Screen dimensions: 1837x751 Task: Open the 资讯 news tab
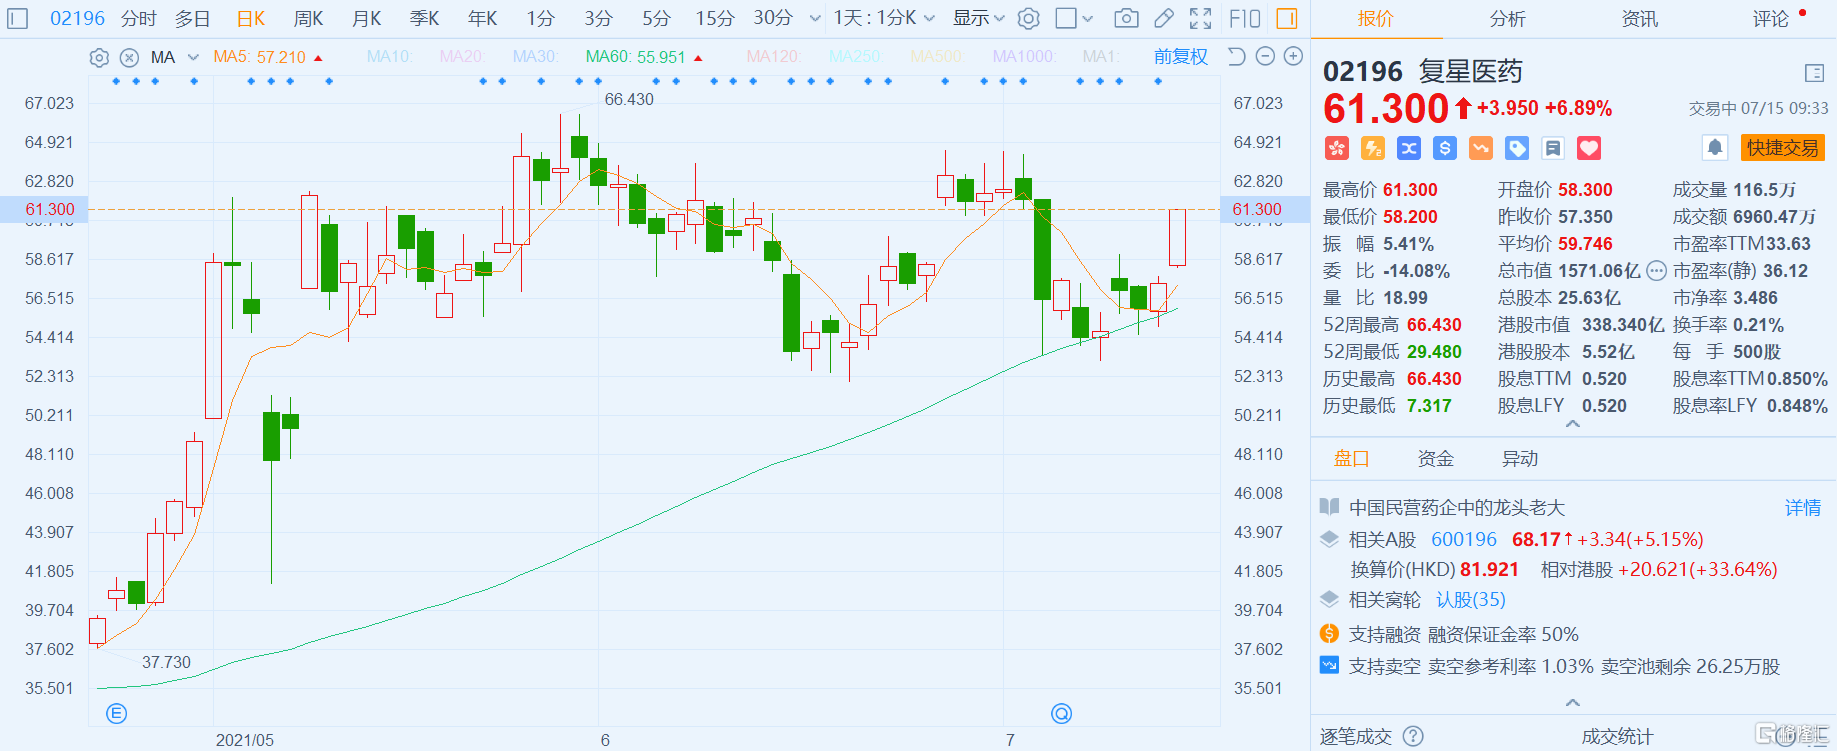pos(1639,18)
